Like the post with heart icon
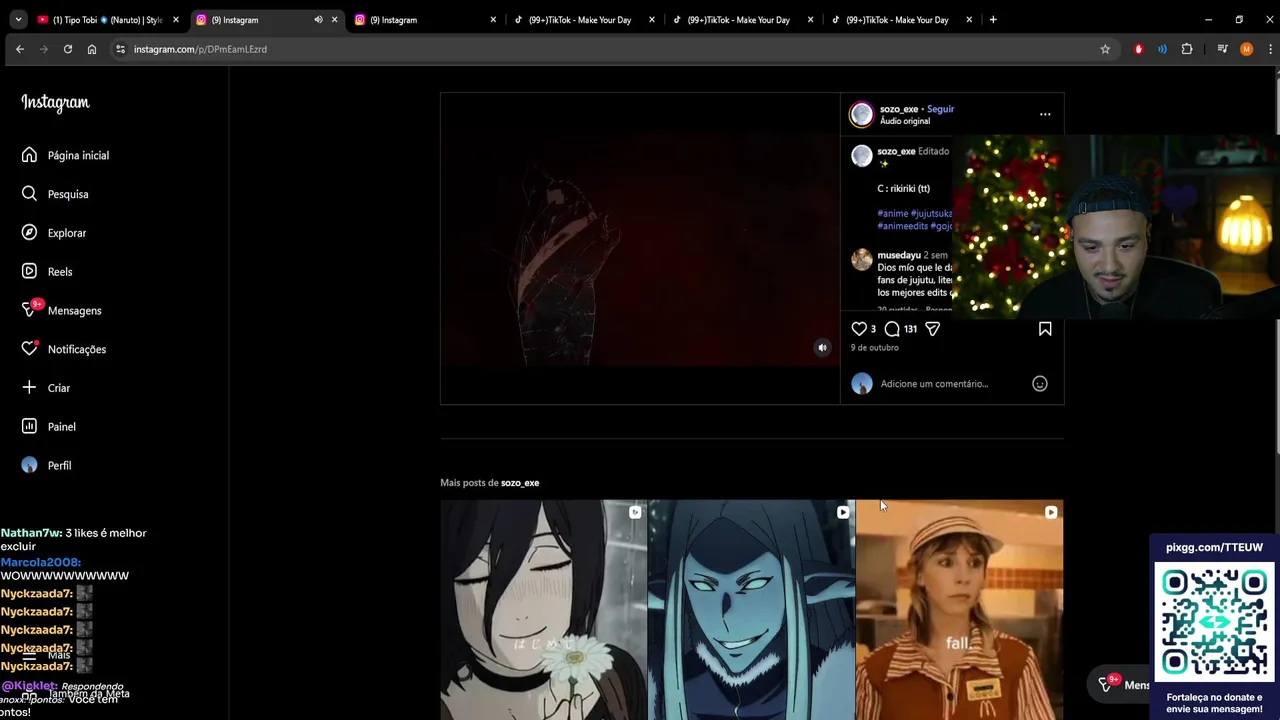This screenshot has height=720, width=1280. coord(859,328)
